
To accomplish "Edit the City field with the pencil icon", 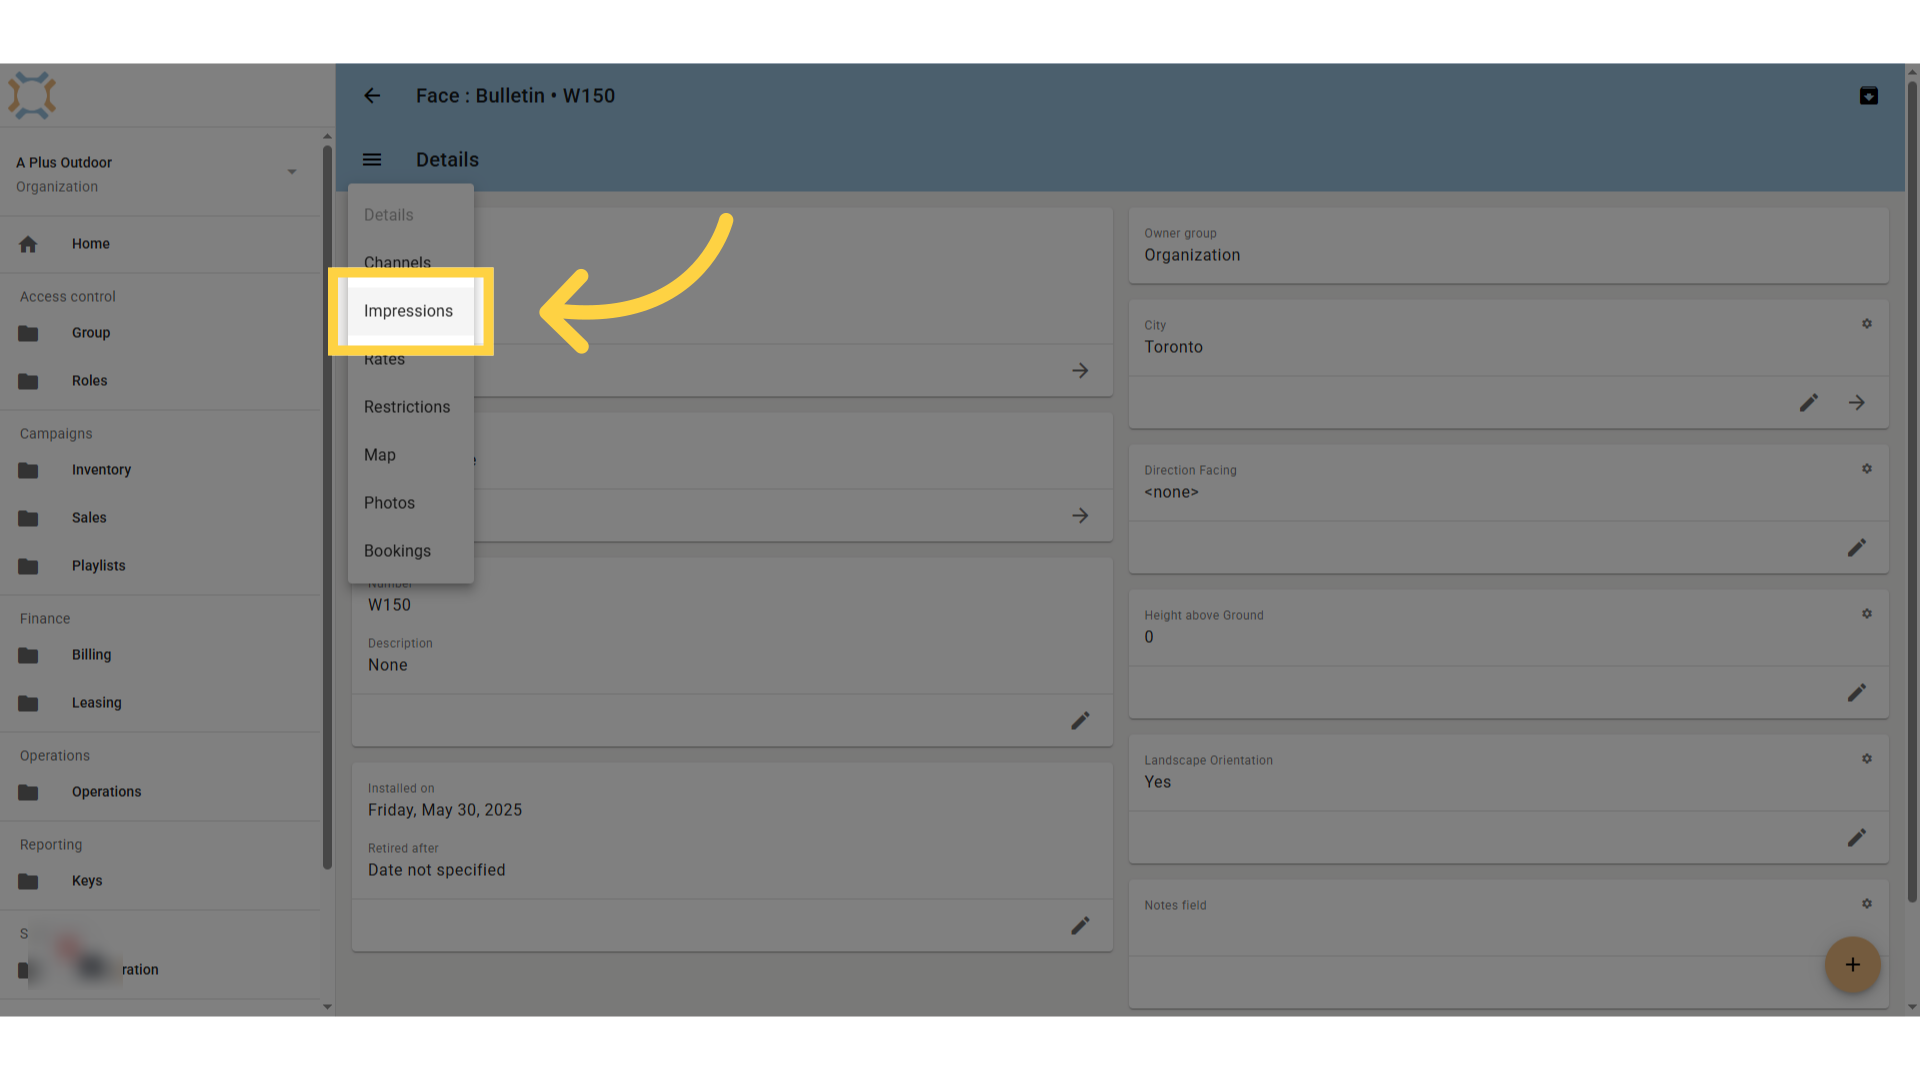I will pyautogui.click(x=1809, y=403).
